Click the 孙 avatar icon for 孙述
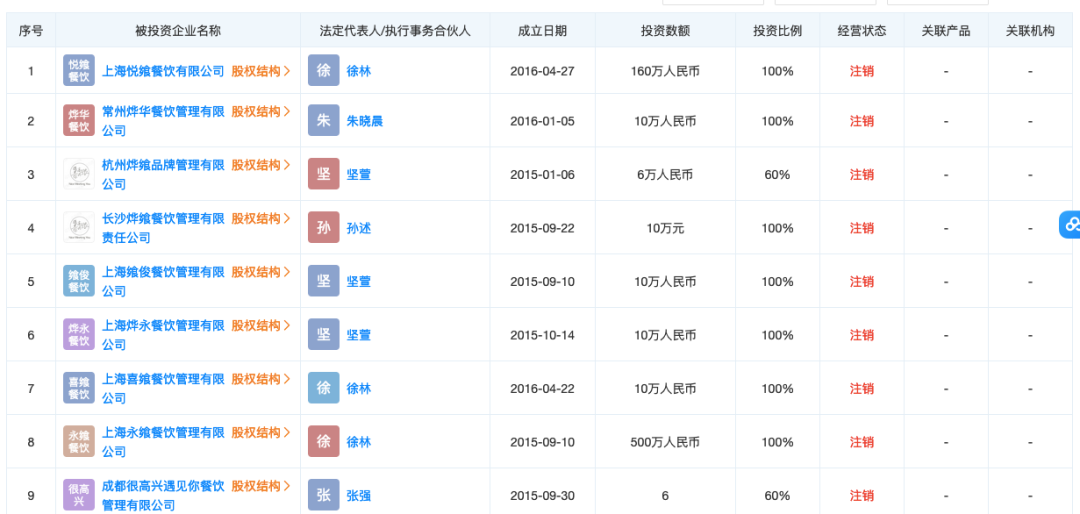The height and width of the screenshot is (514, 1080). (x=323, y=228)
